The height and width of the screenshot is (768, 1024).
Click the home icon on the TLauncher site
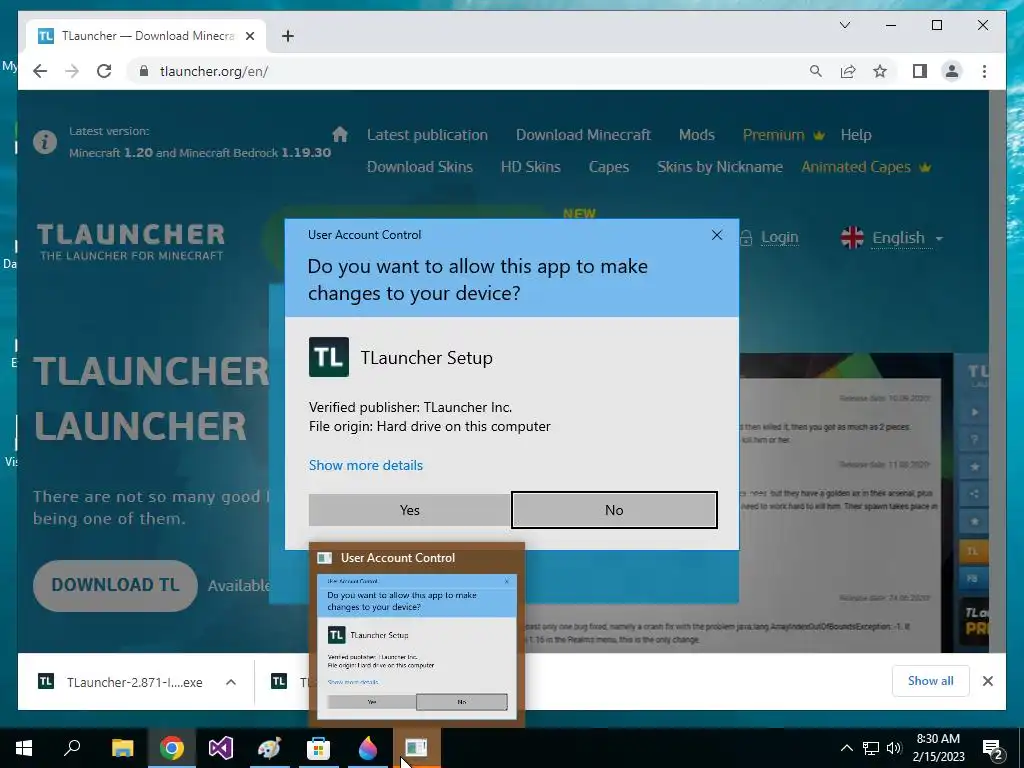[340, 135]
